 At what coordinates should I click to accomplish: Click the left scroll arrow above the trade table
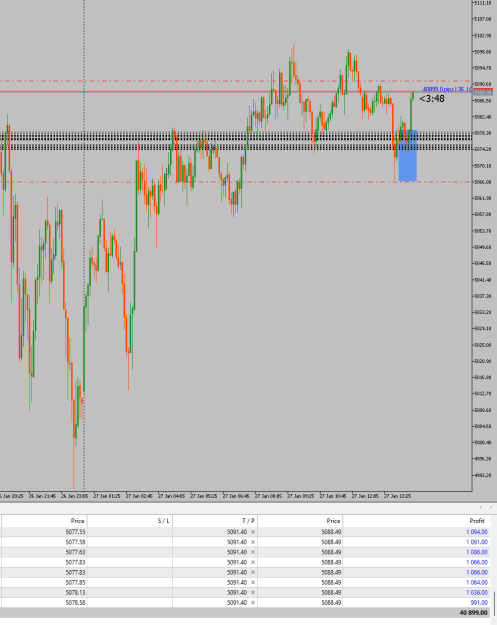tap(481, 507)
